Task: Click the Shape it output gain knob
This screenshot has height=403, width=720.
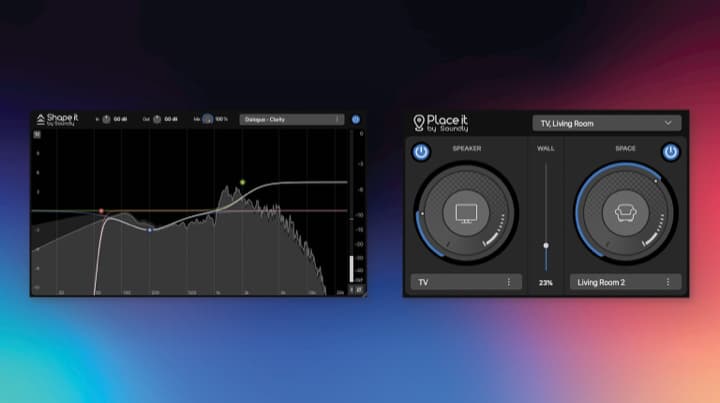Action: pos(157,119)
